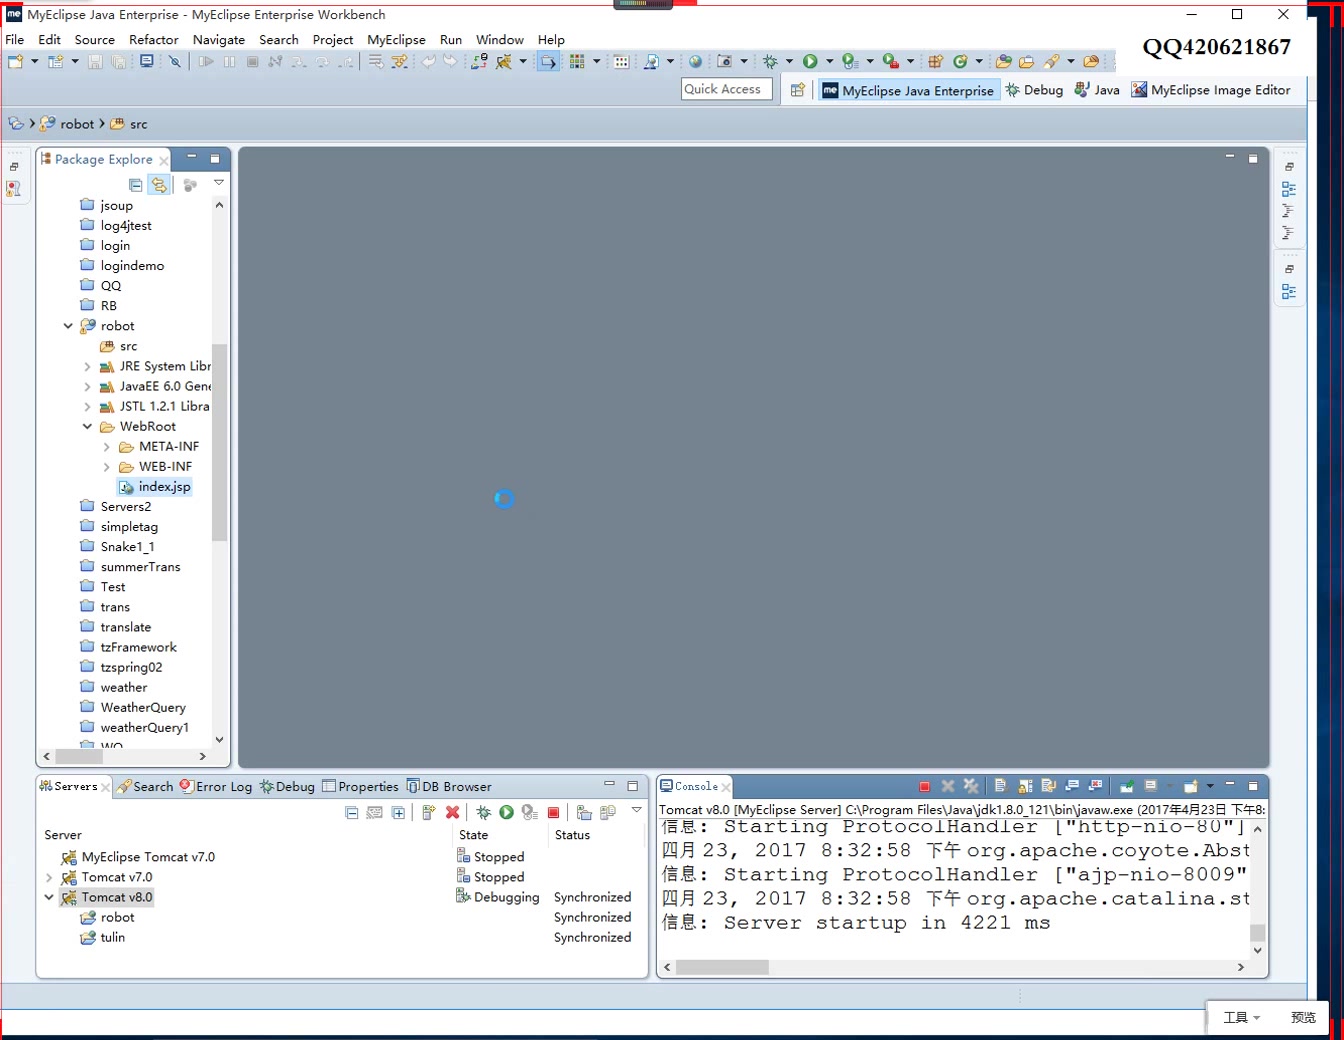Click red Stop server icon in Servers view
The image size is (1344, 1040).
pos(553,813)
